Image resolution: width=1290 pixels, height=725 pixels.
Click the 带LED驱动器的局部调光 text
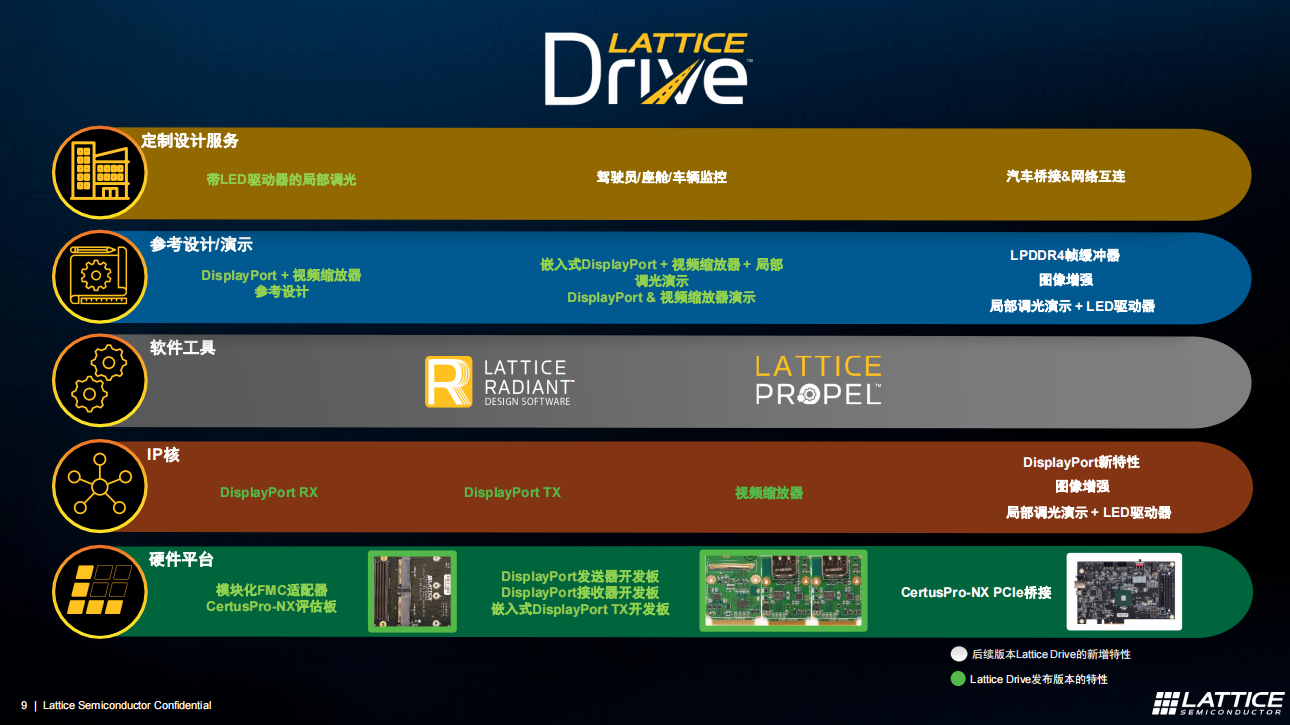point(281,180)
